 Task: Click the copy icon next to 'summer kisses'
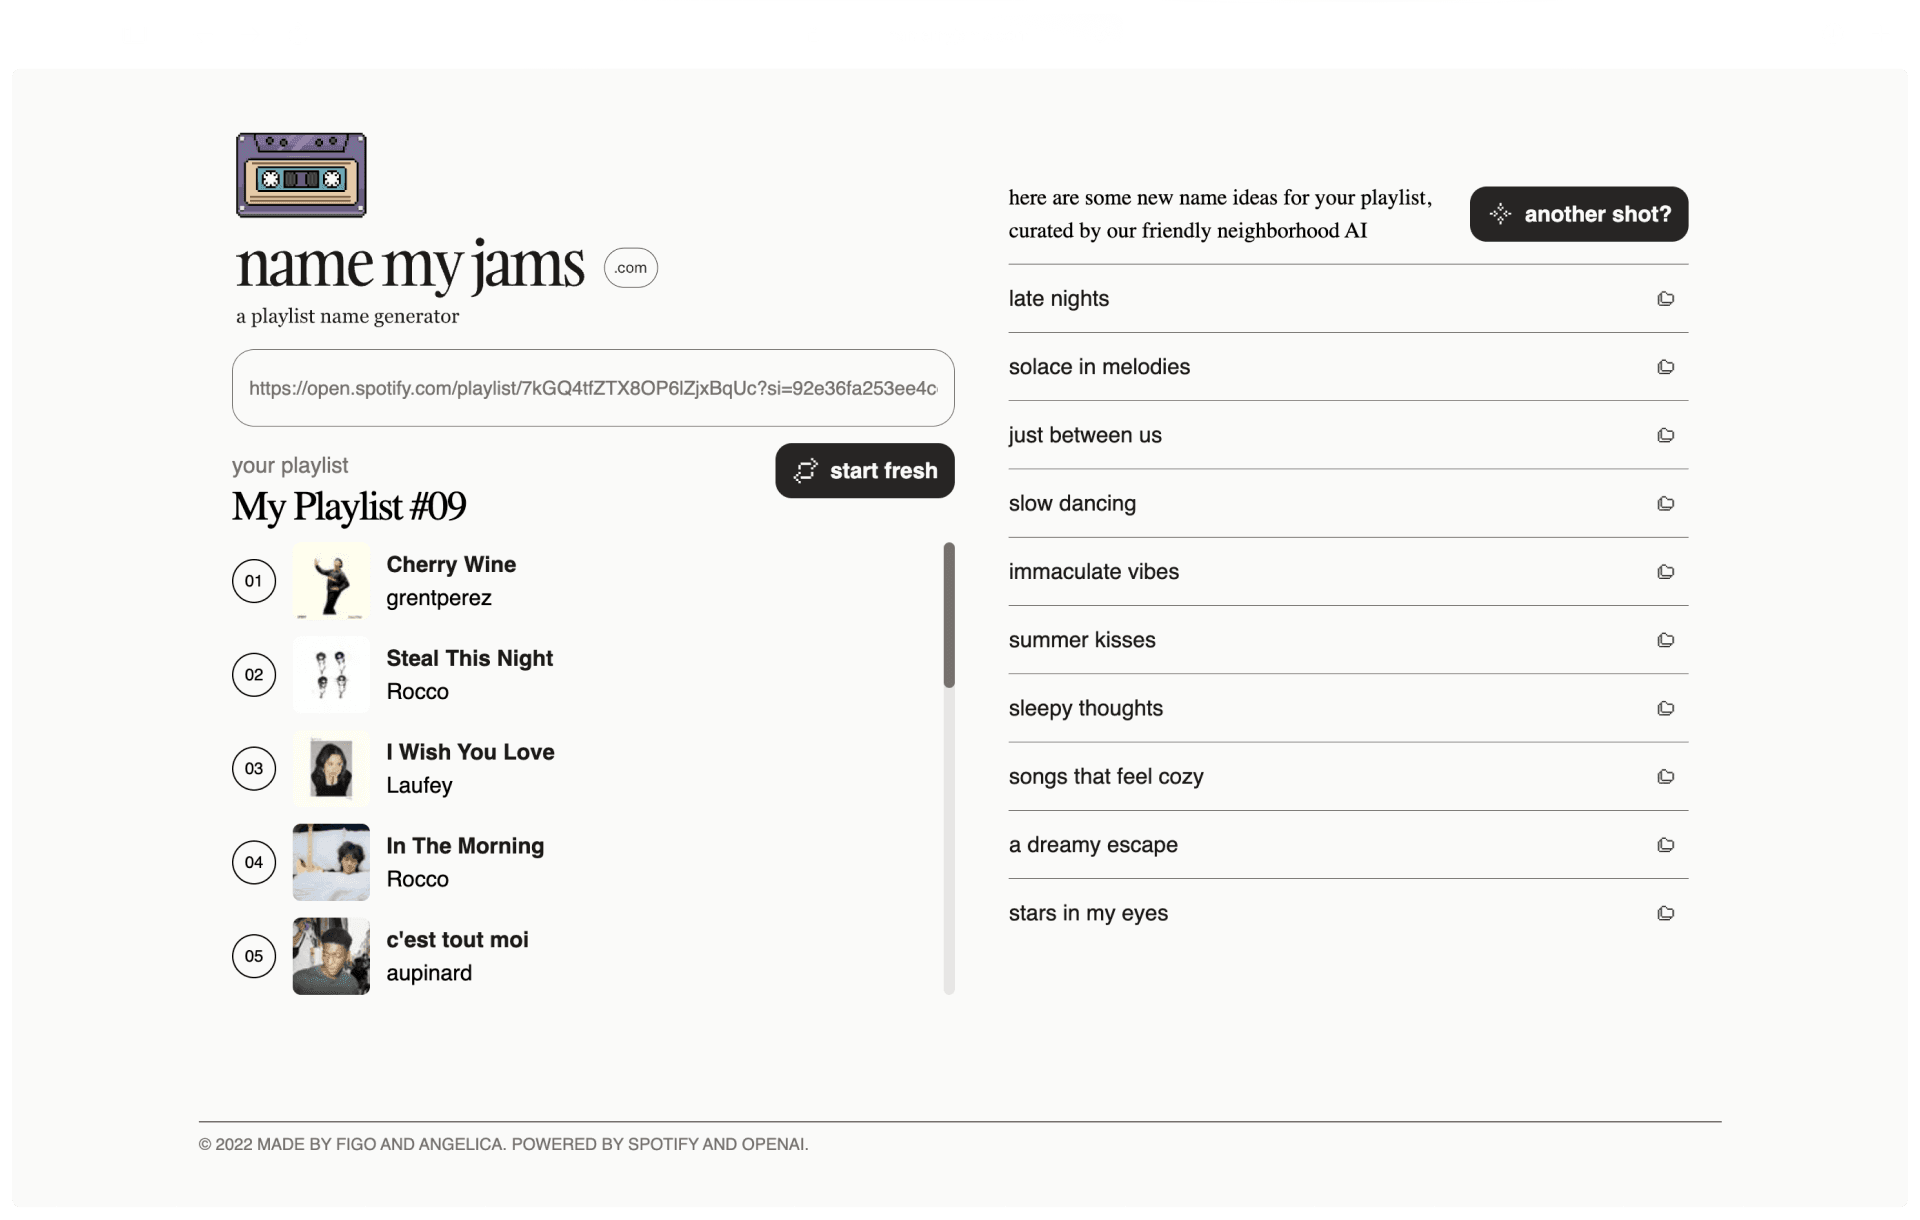[1667, 639]
